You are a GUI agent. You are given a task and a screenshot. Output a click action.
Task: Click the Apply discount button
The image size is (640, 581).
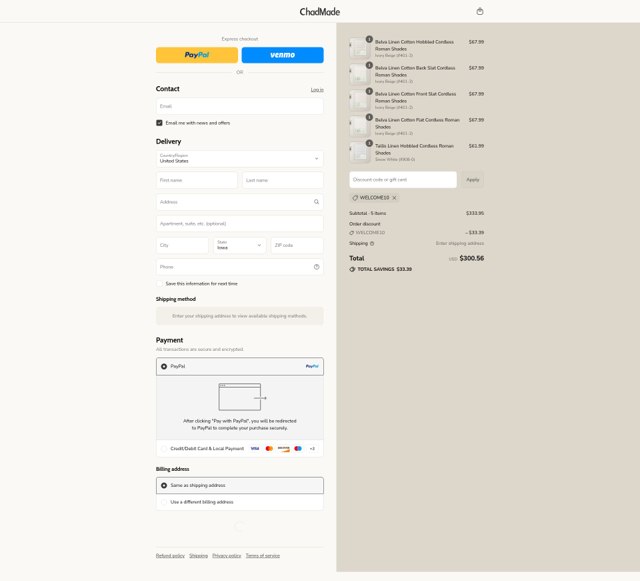coord(473,180)
